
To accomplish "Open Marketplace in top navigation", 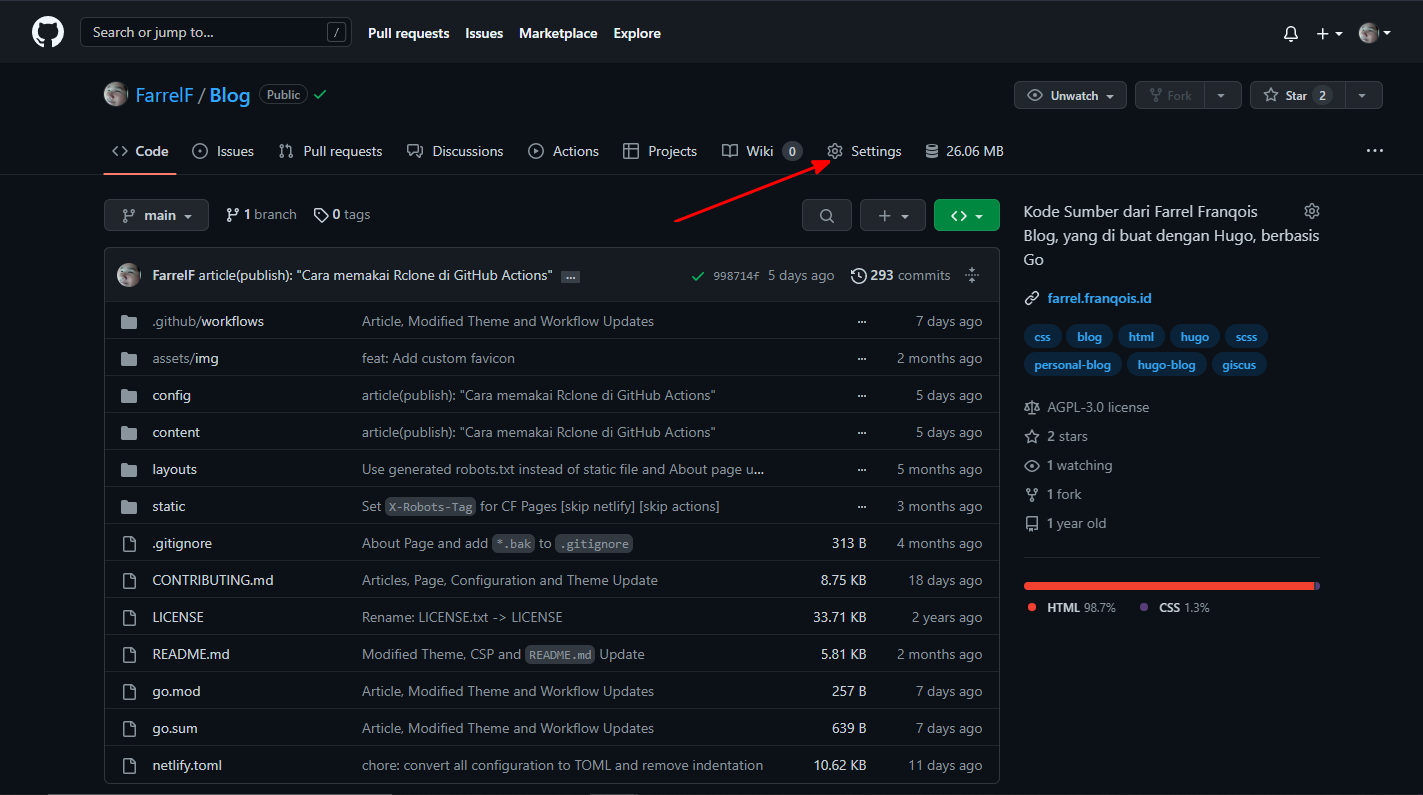I will tap(558, 33).
